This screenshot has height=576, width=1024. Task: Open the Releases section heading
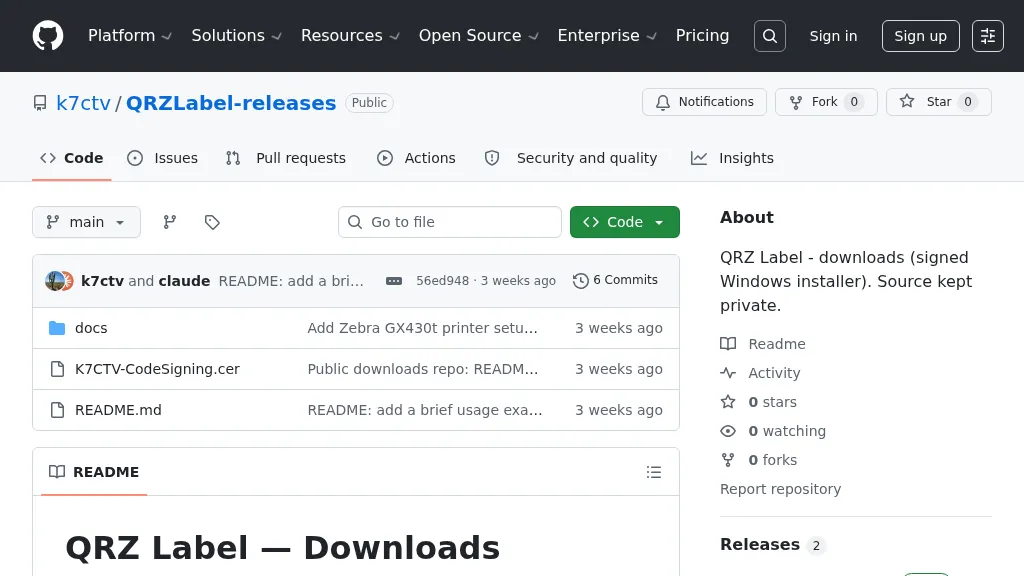(760, 545)
